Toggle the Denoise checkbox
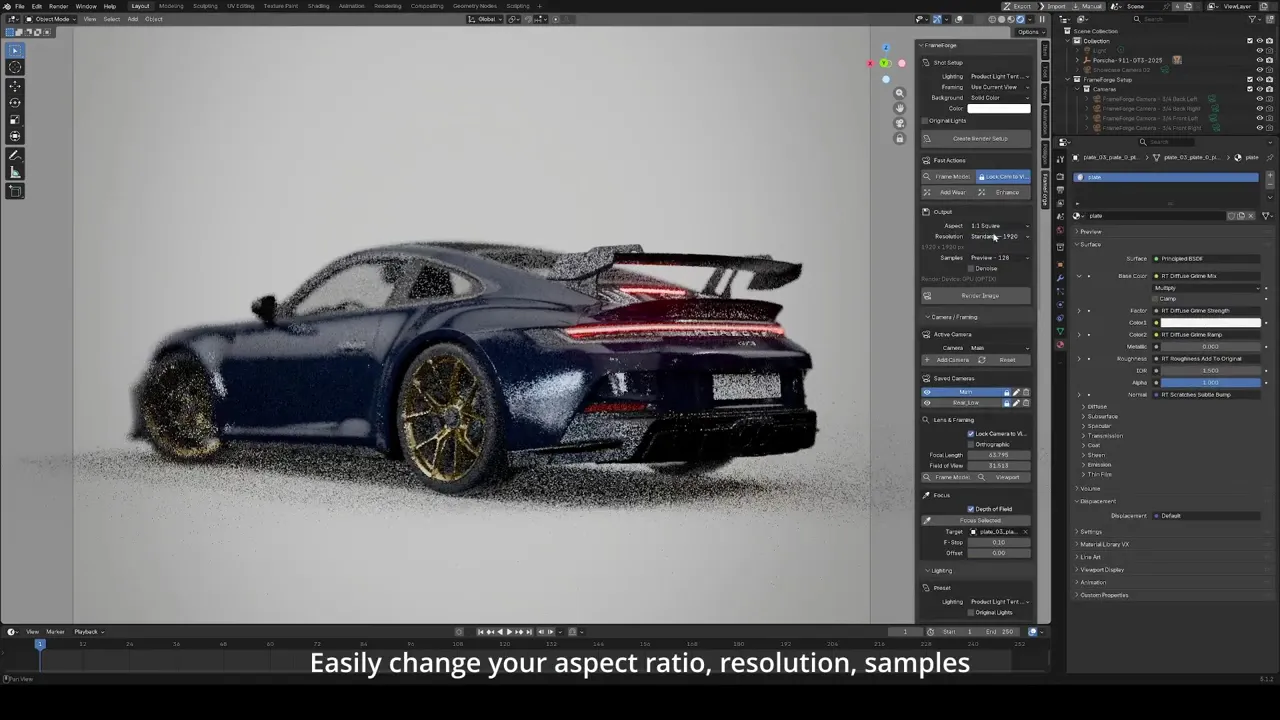The height and width of the screenshot is (720, 1280). (x=971, y=269)
